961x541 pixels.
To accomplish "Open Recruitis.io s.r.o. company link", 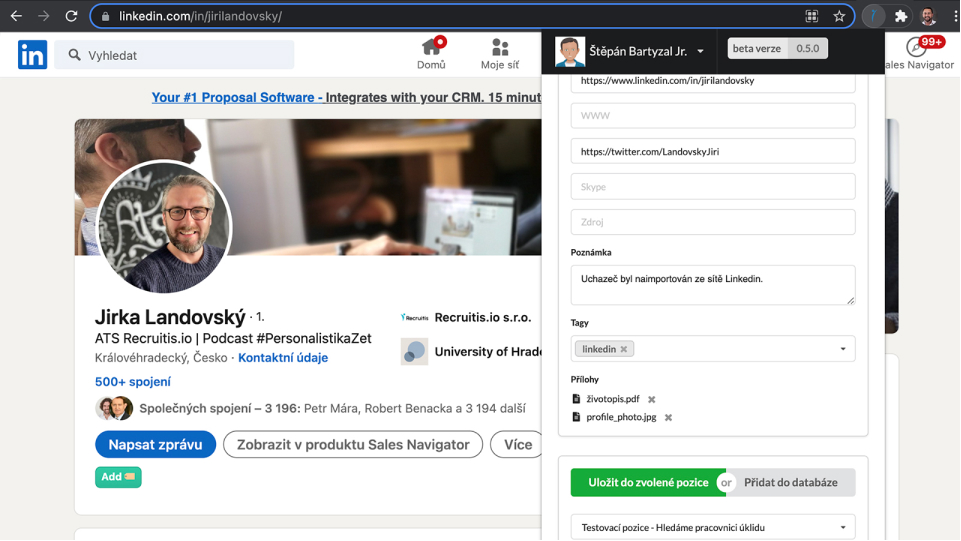I will [483, 317].
